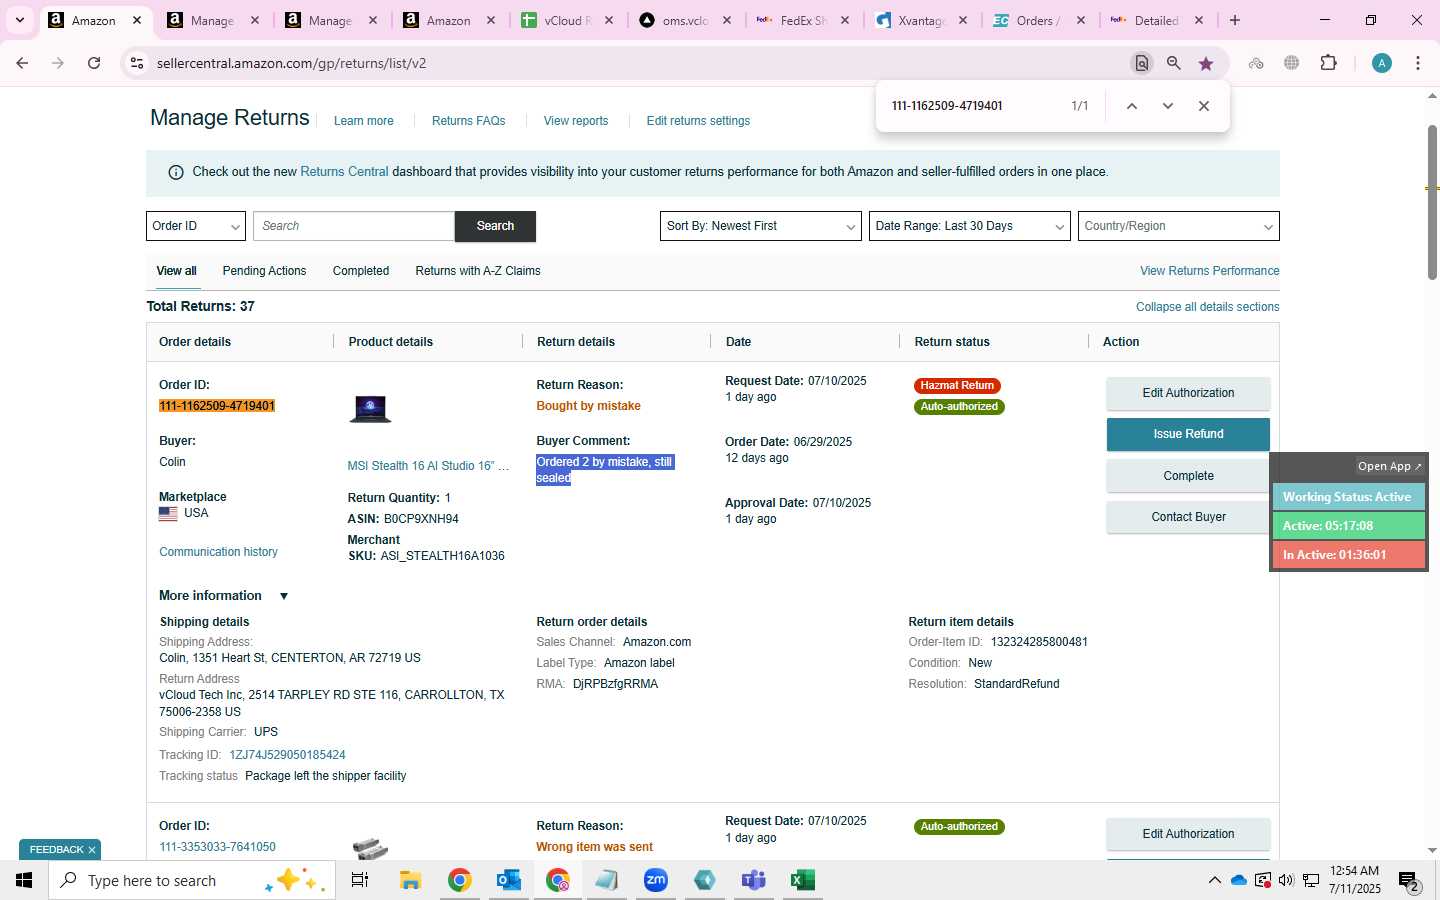Screen dimensions: 1440x900
Task: Reload the page with refresh icon
Action: (x=94, y=63)
